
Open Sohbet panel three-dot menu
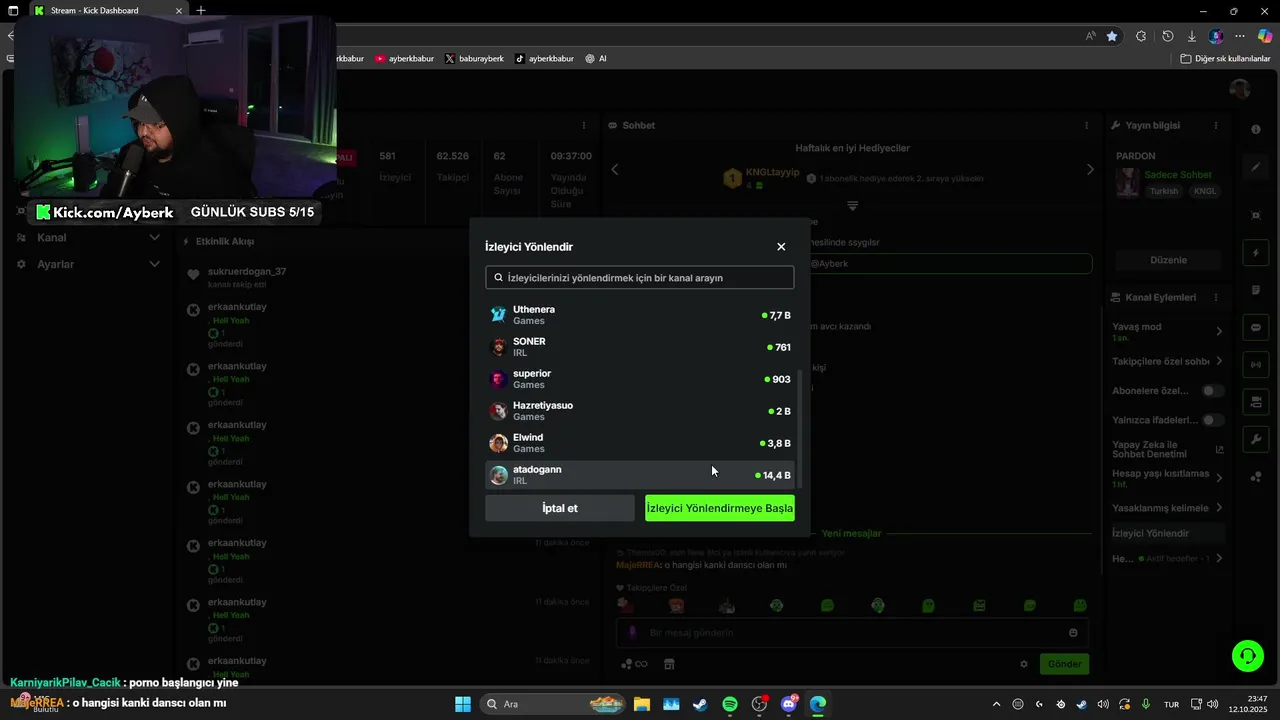(x=1087, y=126)
